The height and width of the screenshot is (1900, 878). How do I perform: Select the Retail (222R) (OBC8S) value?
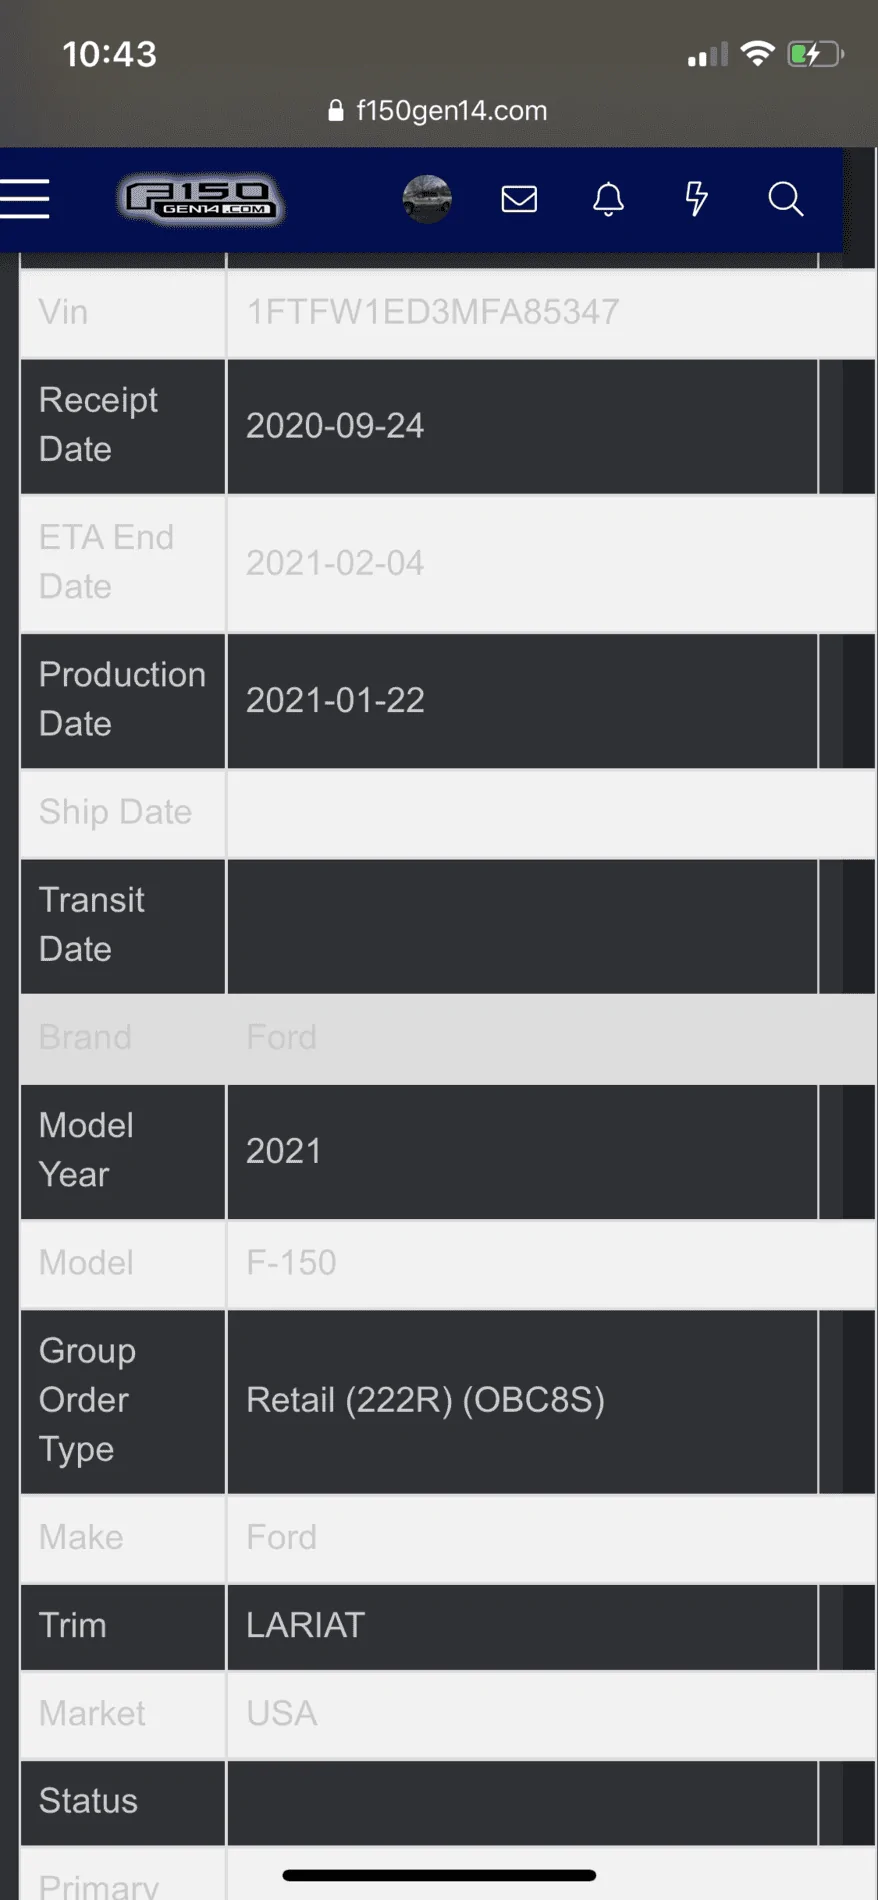425,1400
